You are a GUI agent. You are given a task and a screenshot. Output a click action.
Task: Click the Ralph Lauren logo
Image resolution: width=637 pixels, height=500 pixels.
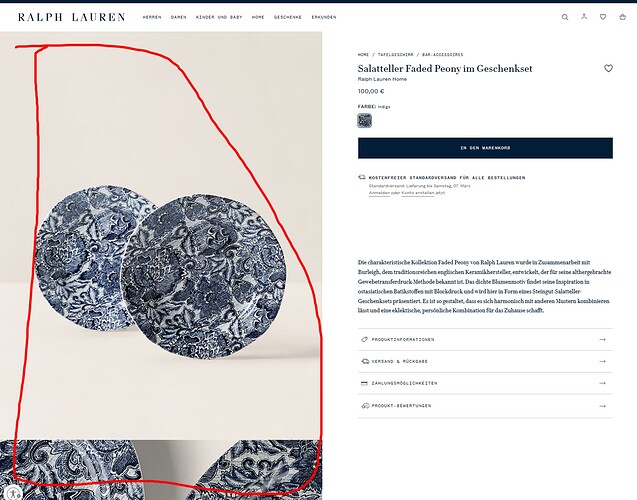point(72,17)
